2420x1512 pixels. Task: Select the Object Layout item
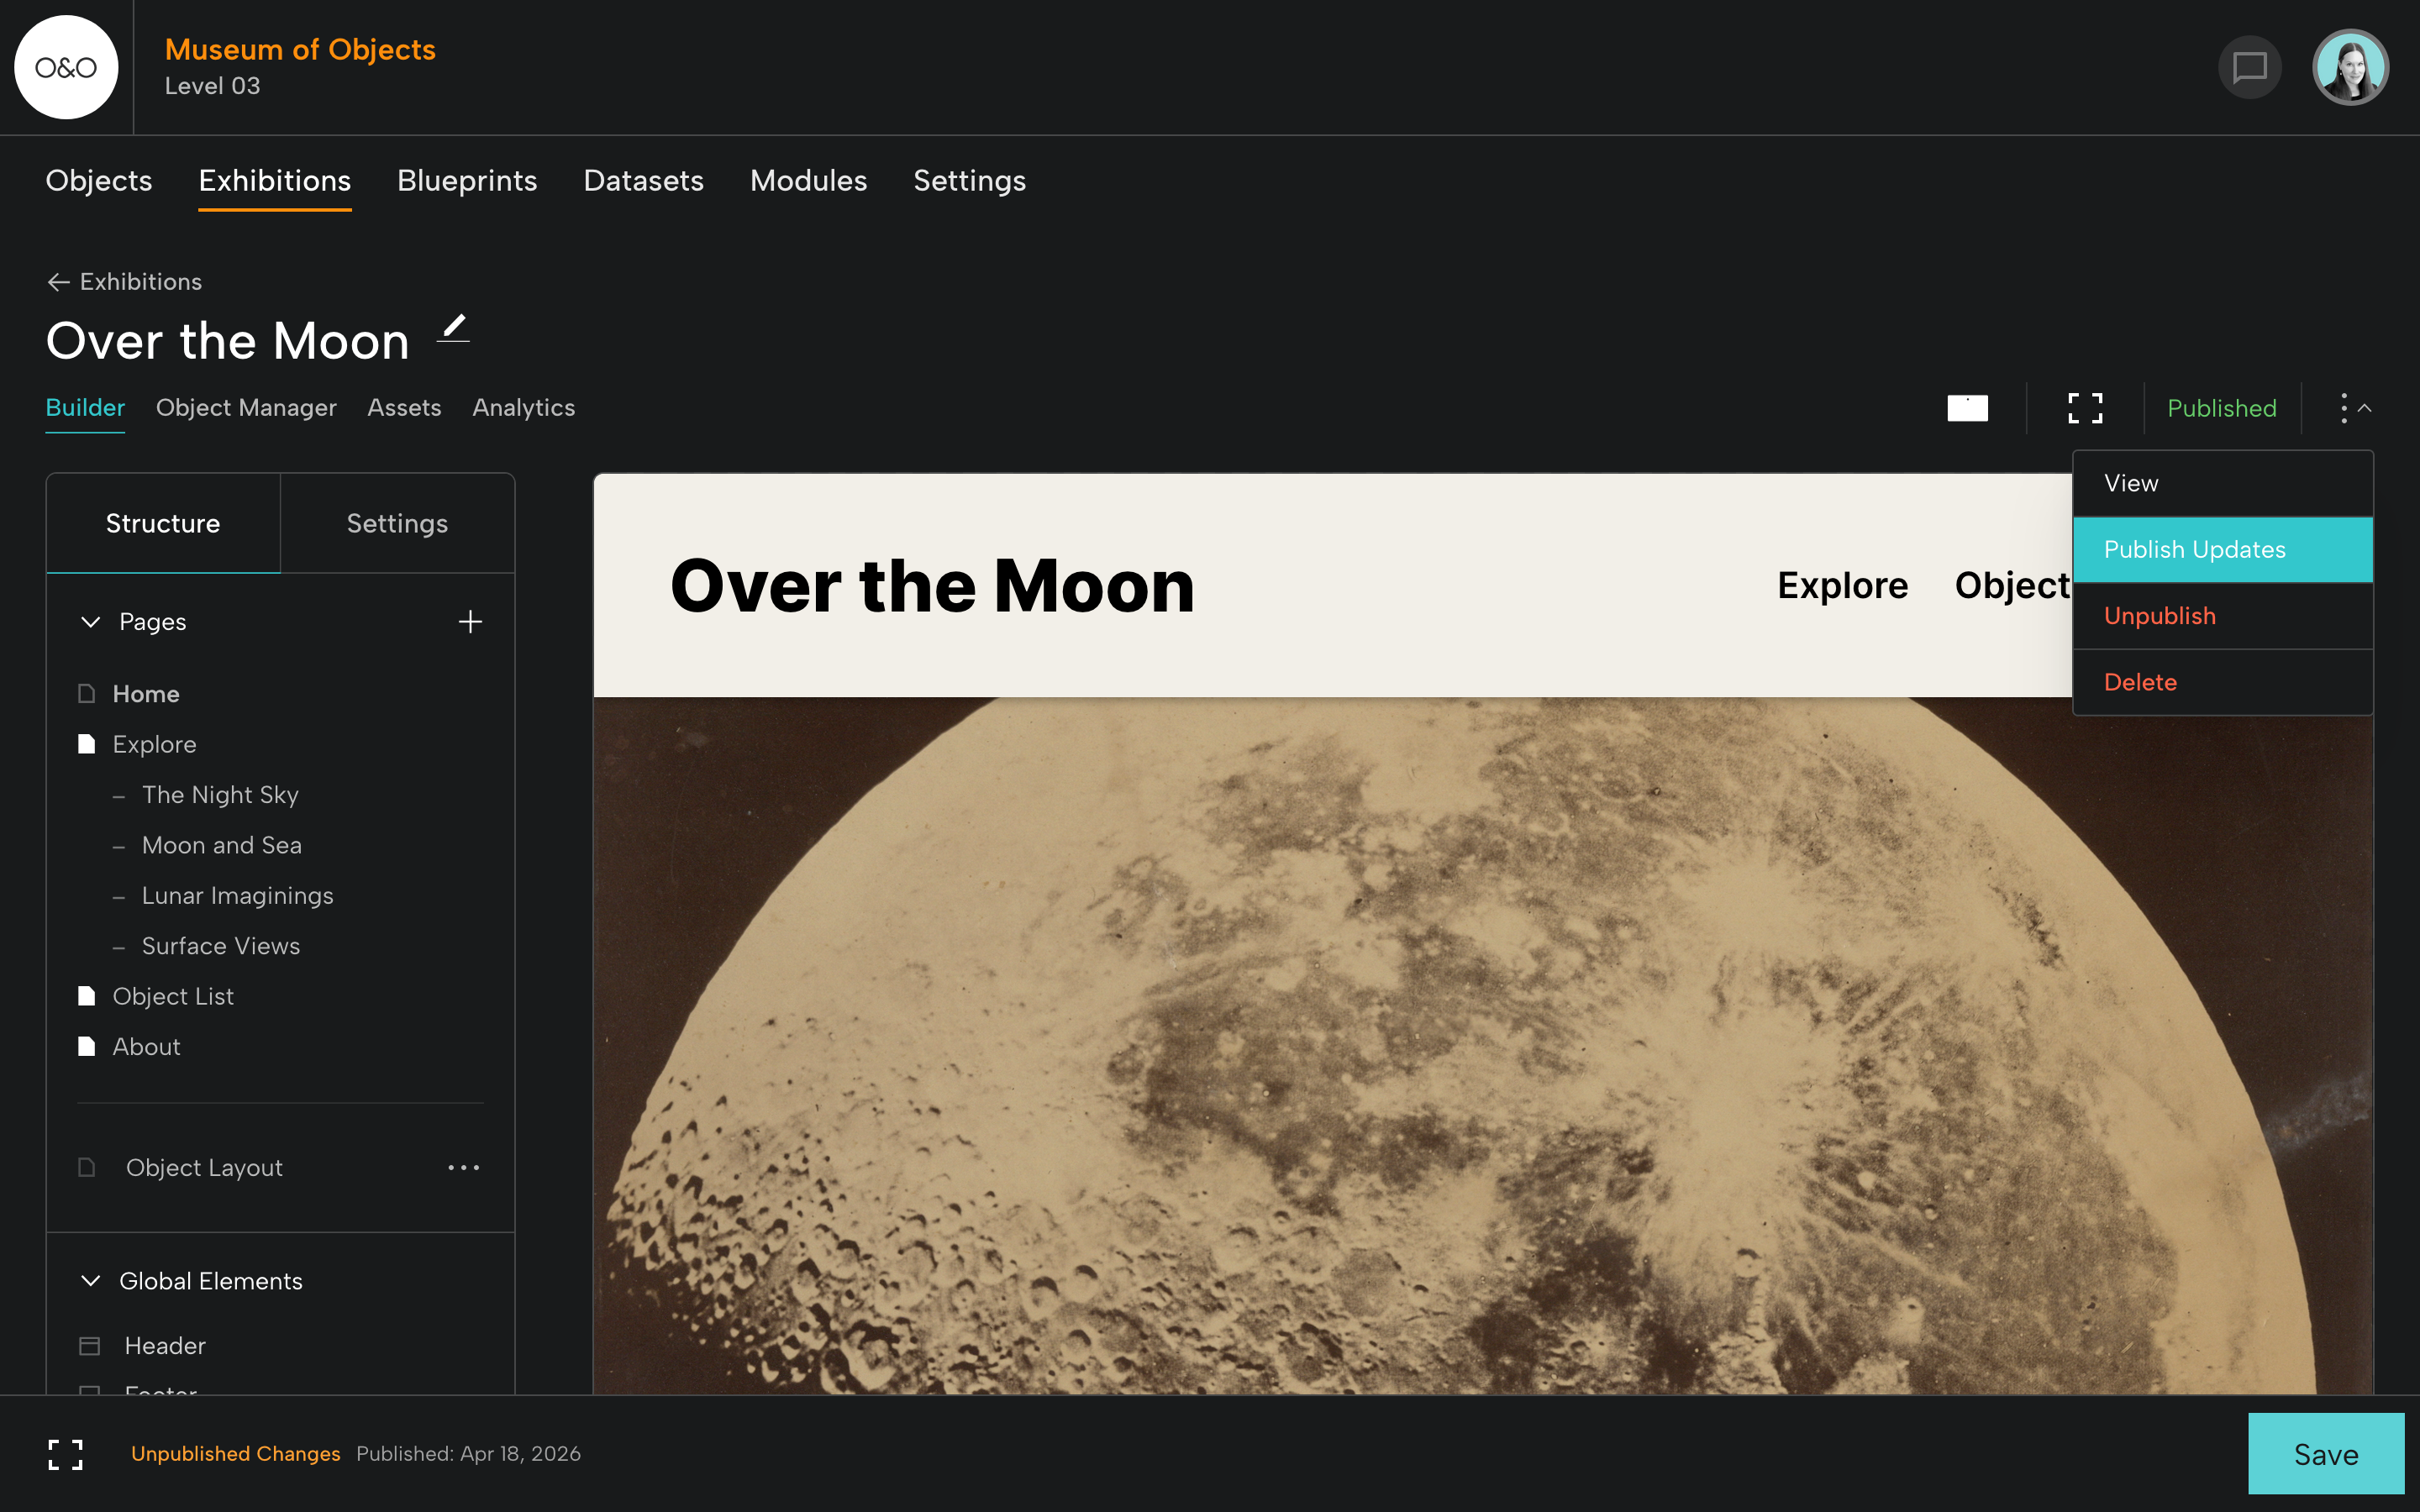coord(204,1168)
